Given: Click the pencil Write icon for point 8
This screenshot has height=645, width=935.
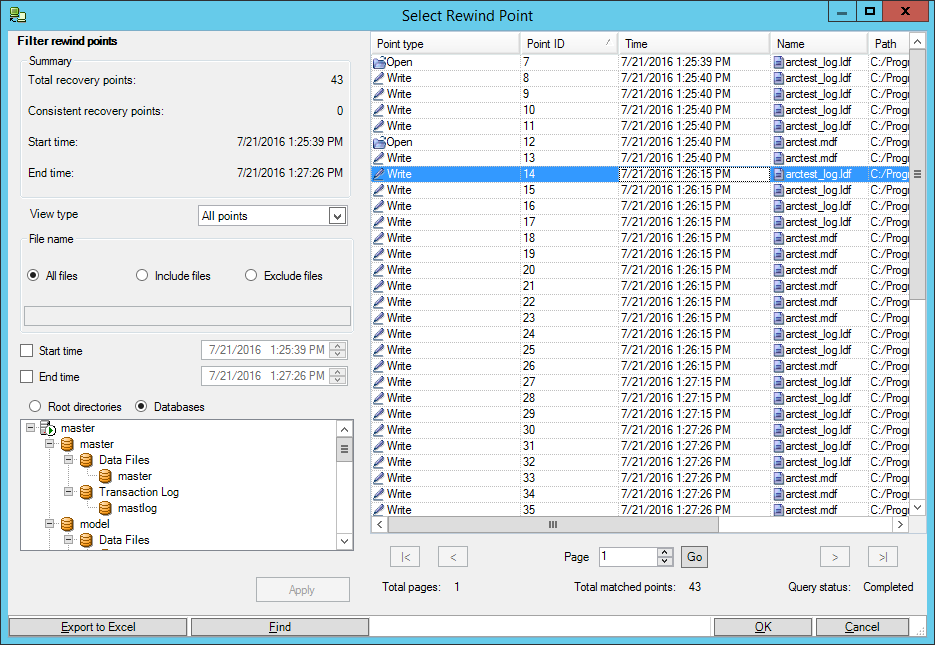Looking at the screenshot, I should (x=379, y=78).
